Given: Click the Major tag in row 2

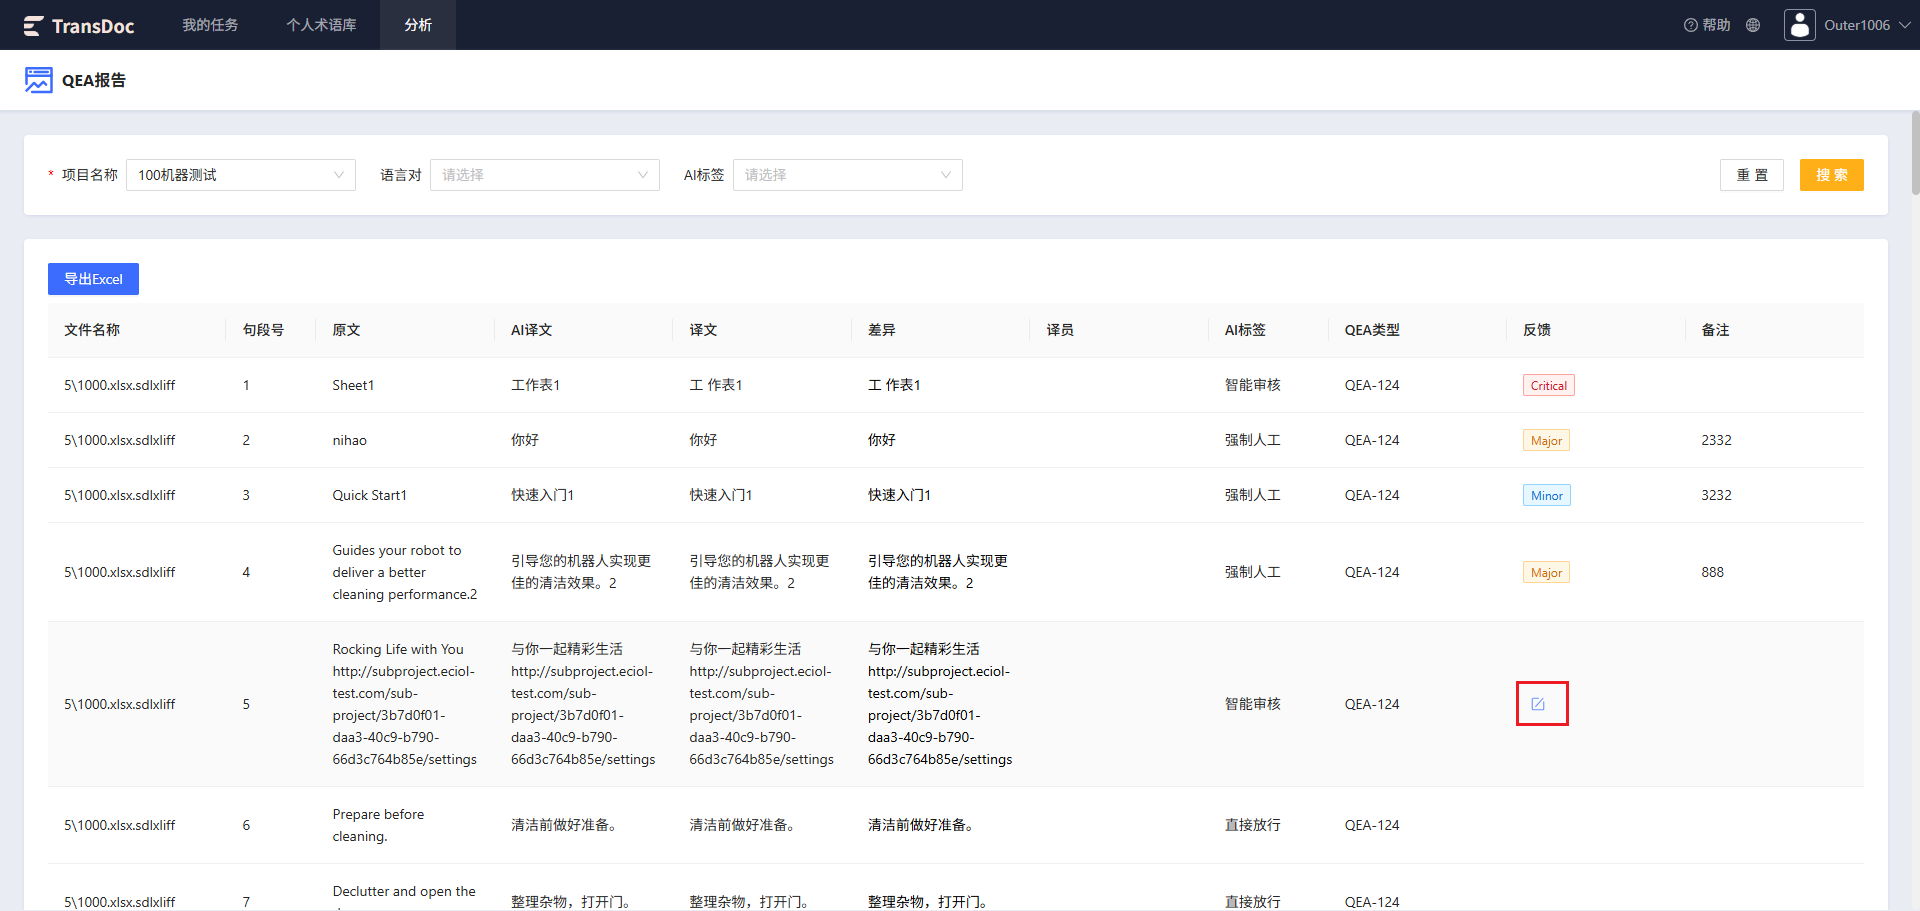Looking at the screenshot, I should [x=1546, y=440].
